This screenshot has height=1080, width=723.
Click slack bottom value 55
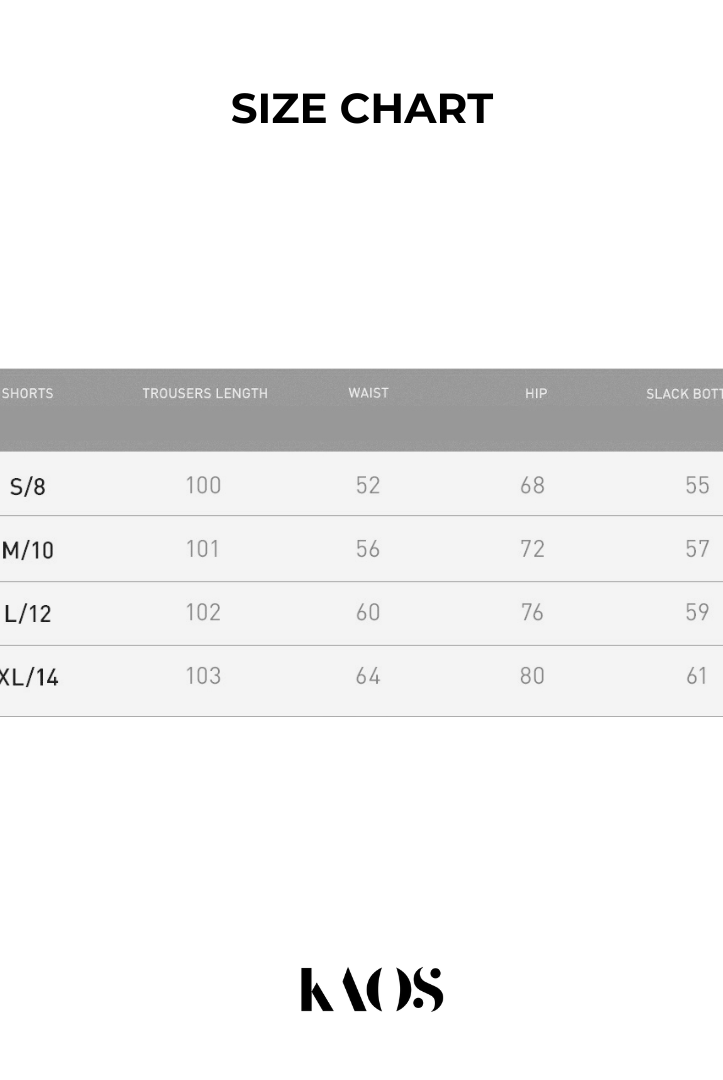coord(697,485)
